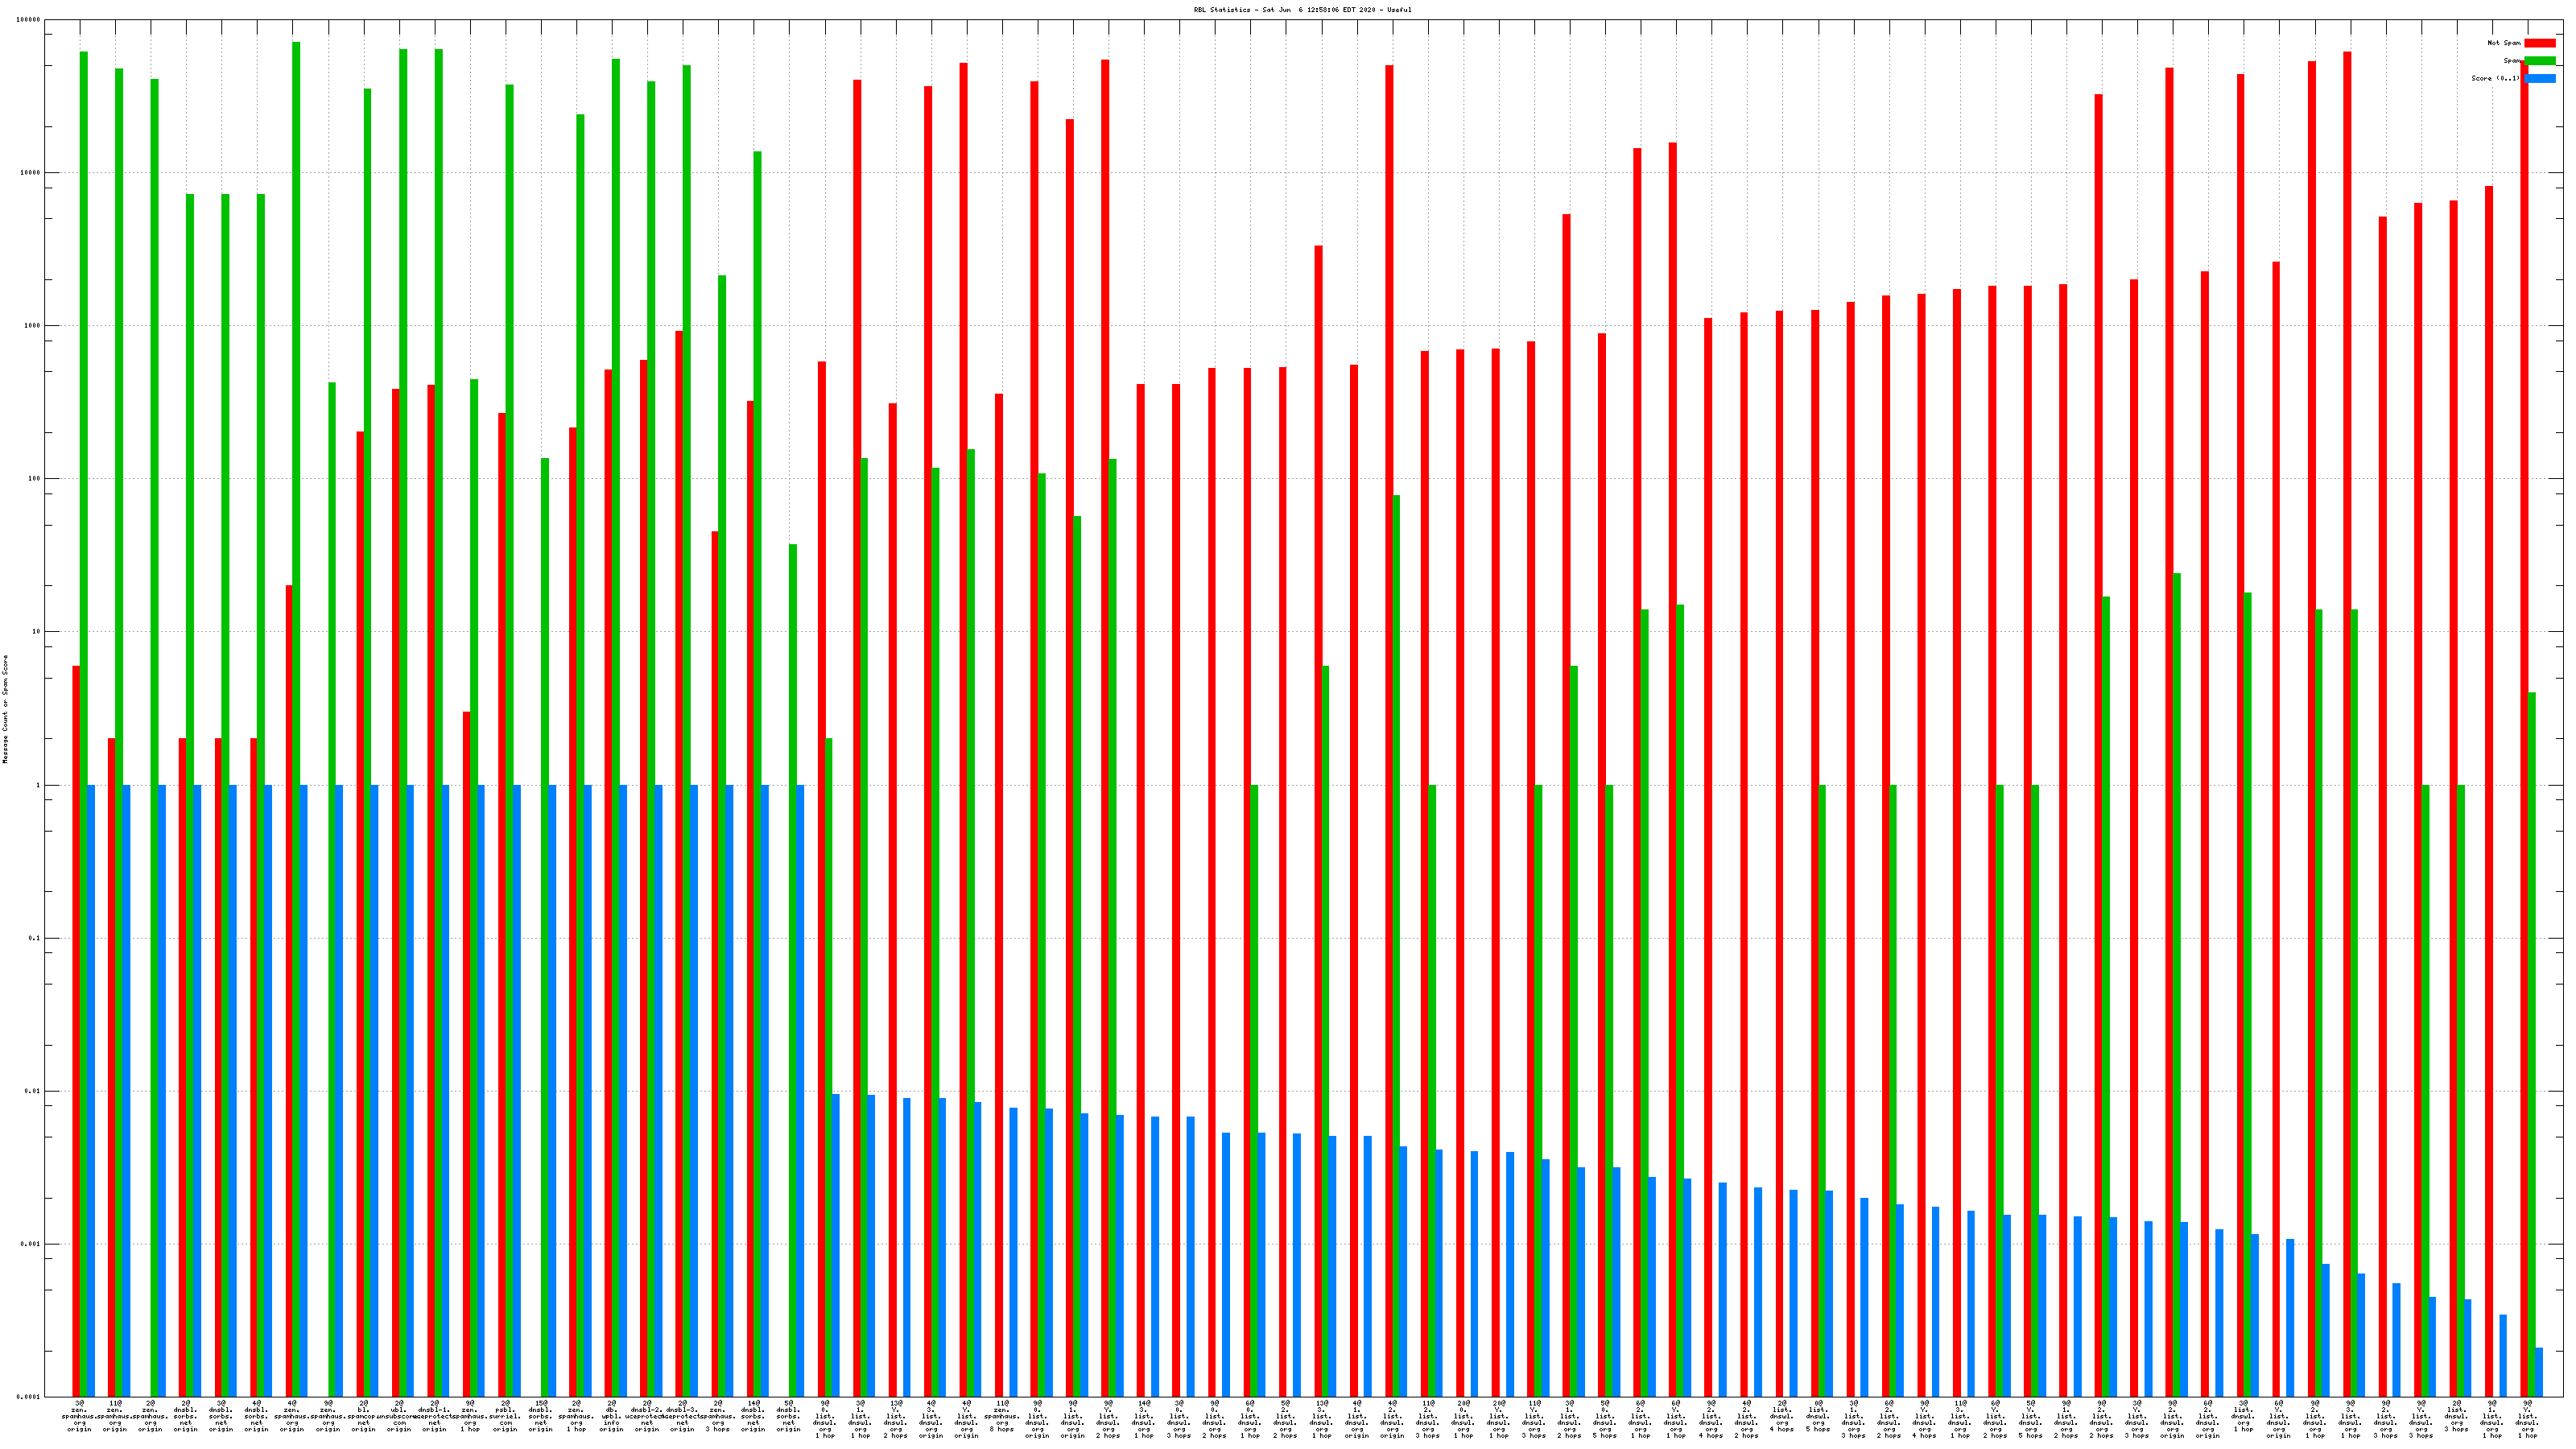The image size is (2576, 1449).
Task: Click the "5@ dnsbl.sorbs.net origin" x-axis label
Action: pyautogui.click(x=789, y=1416)
